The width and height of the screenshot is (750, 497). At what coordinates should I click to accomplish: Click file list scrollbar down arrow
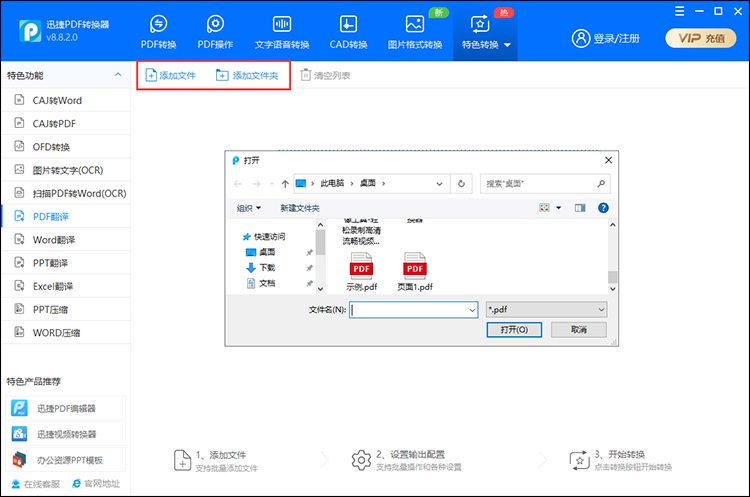click(x=612, y=289)
